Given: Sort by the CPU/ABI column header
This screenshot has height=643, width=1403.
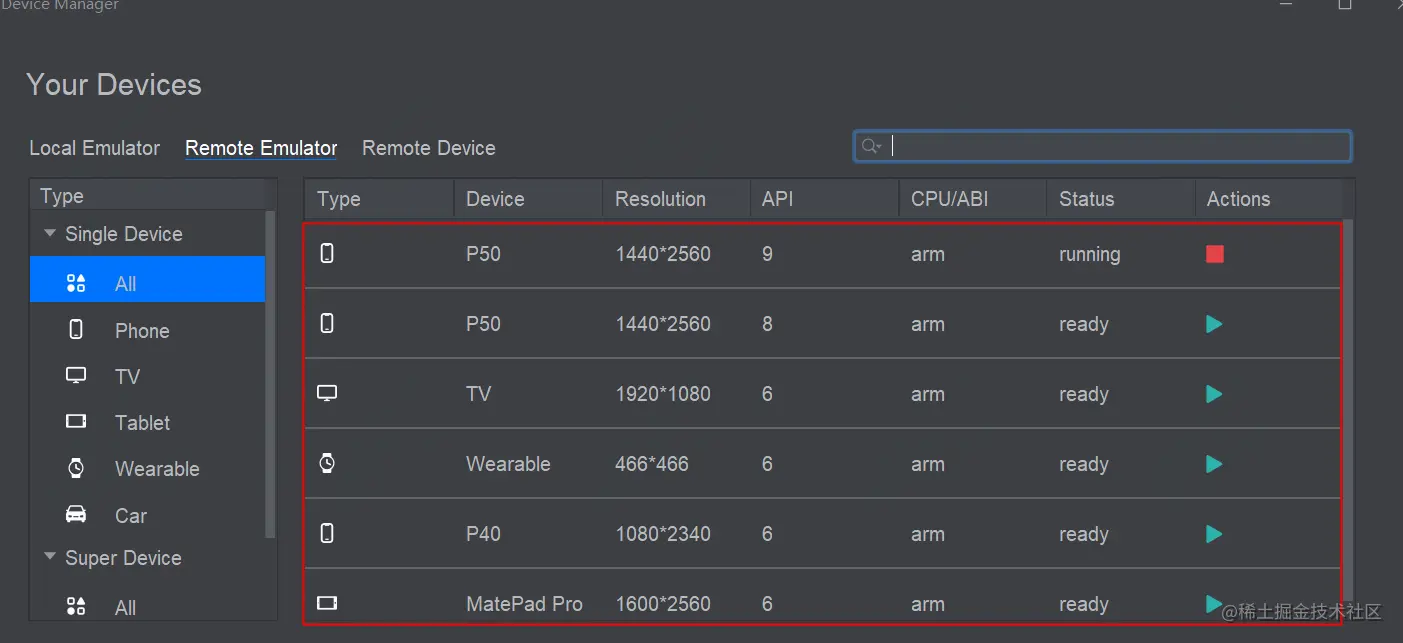Looking at the screenshot, I should pyautogui.click(x=972, y=199).
